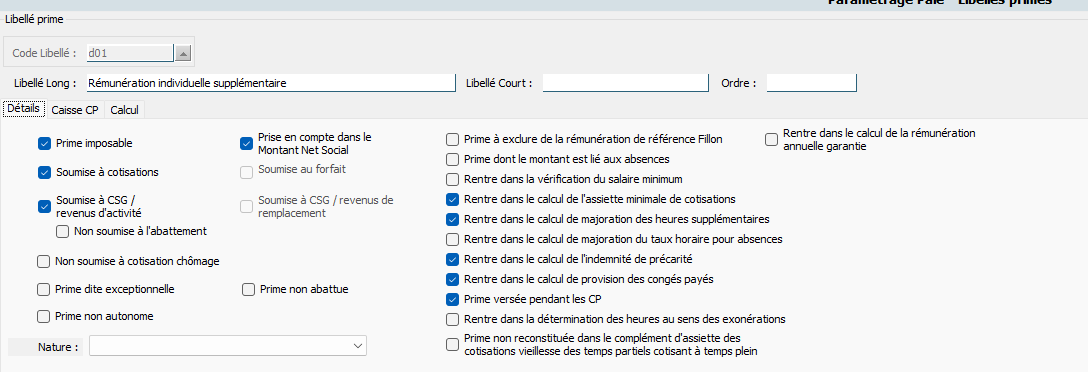Image resolution: width=1088 pixels, height=372 pixels.
Task: Open the Caisse CP tab
Action: pyautogui.click(x=75, y=110)
